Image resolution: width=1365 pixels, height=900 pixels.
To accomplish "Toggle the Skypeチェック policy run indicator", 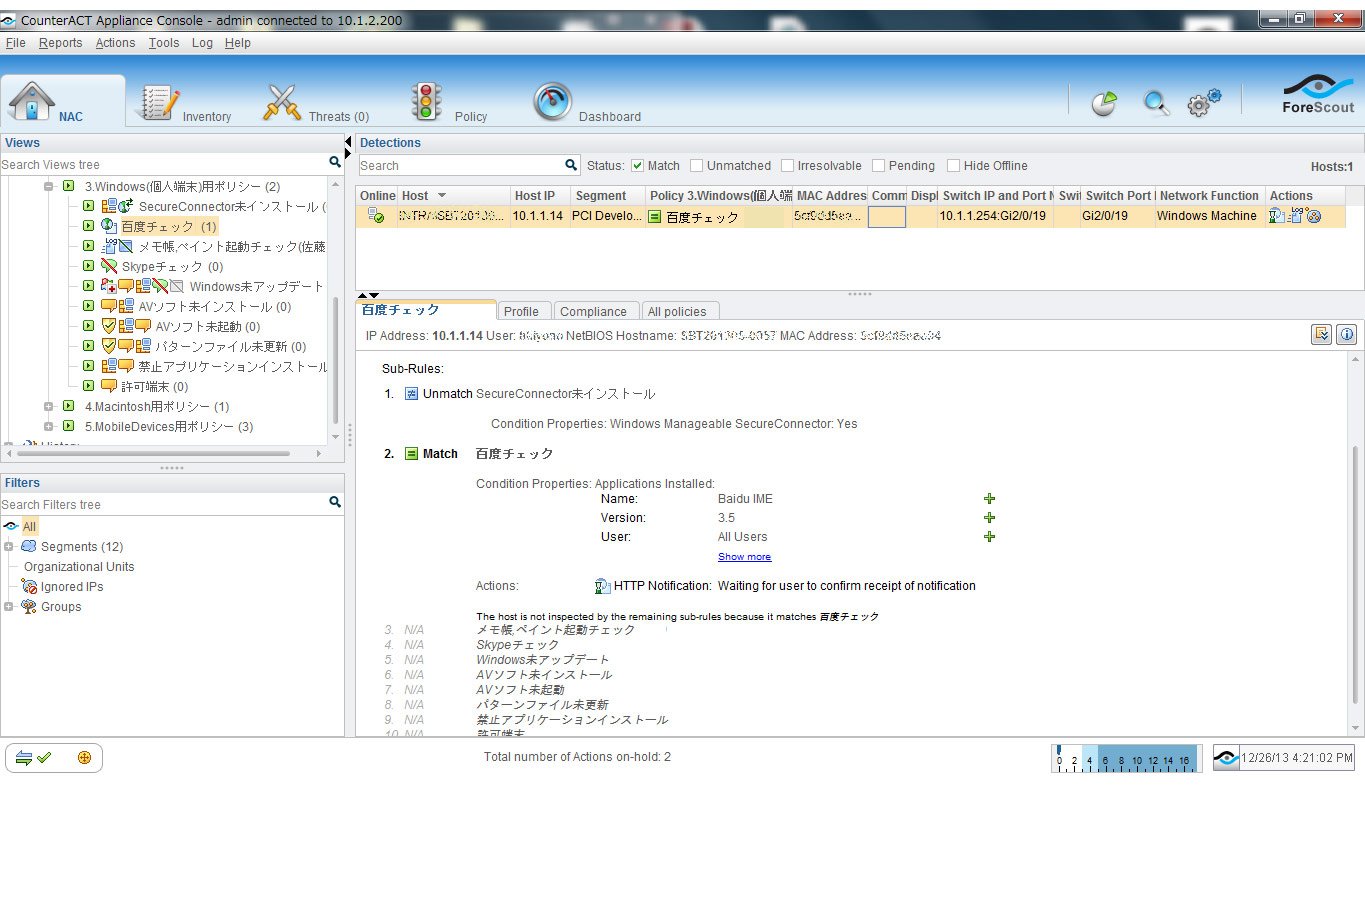I will click(88, 266).
